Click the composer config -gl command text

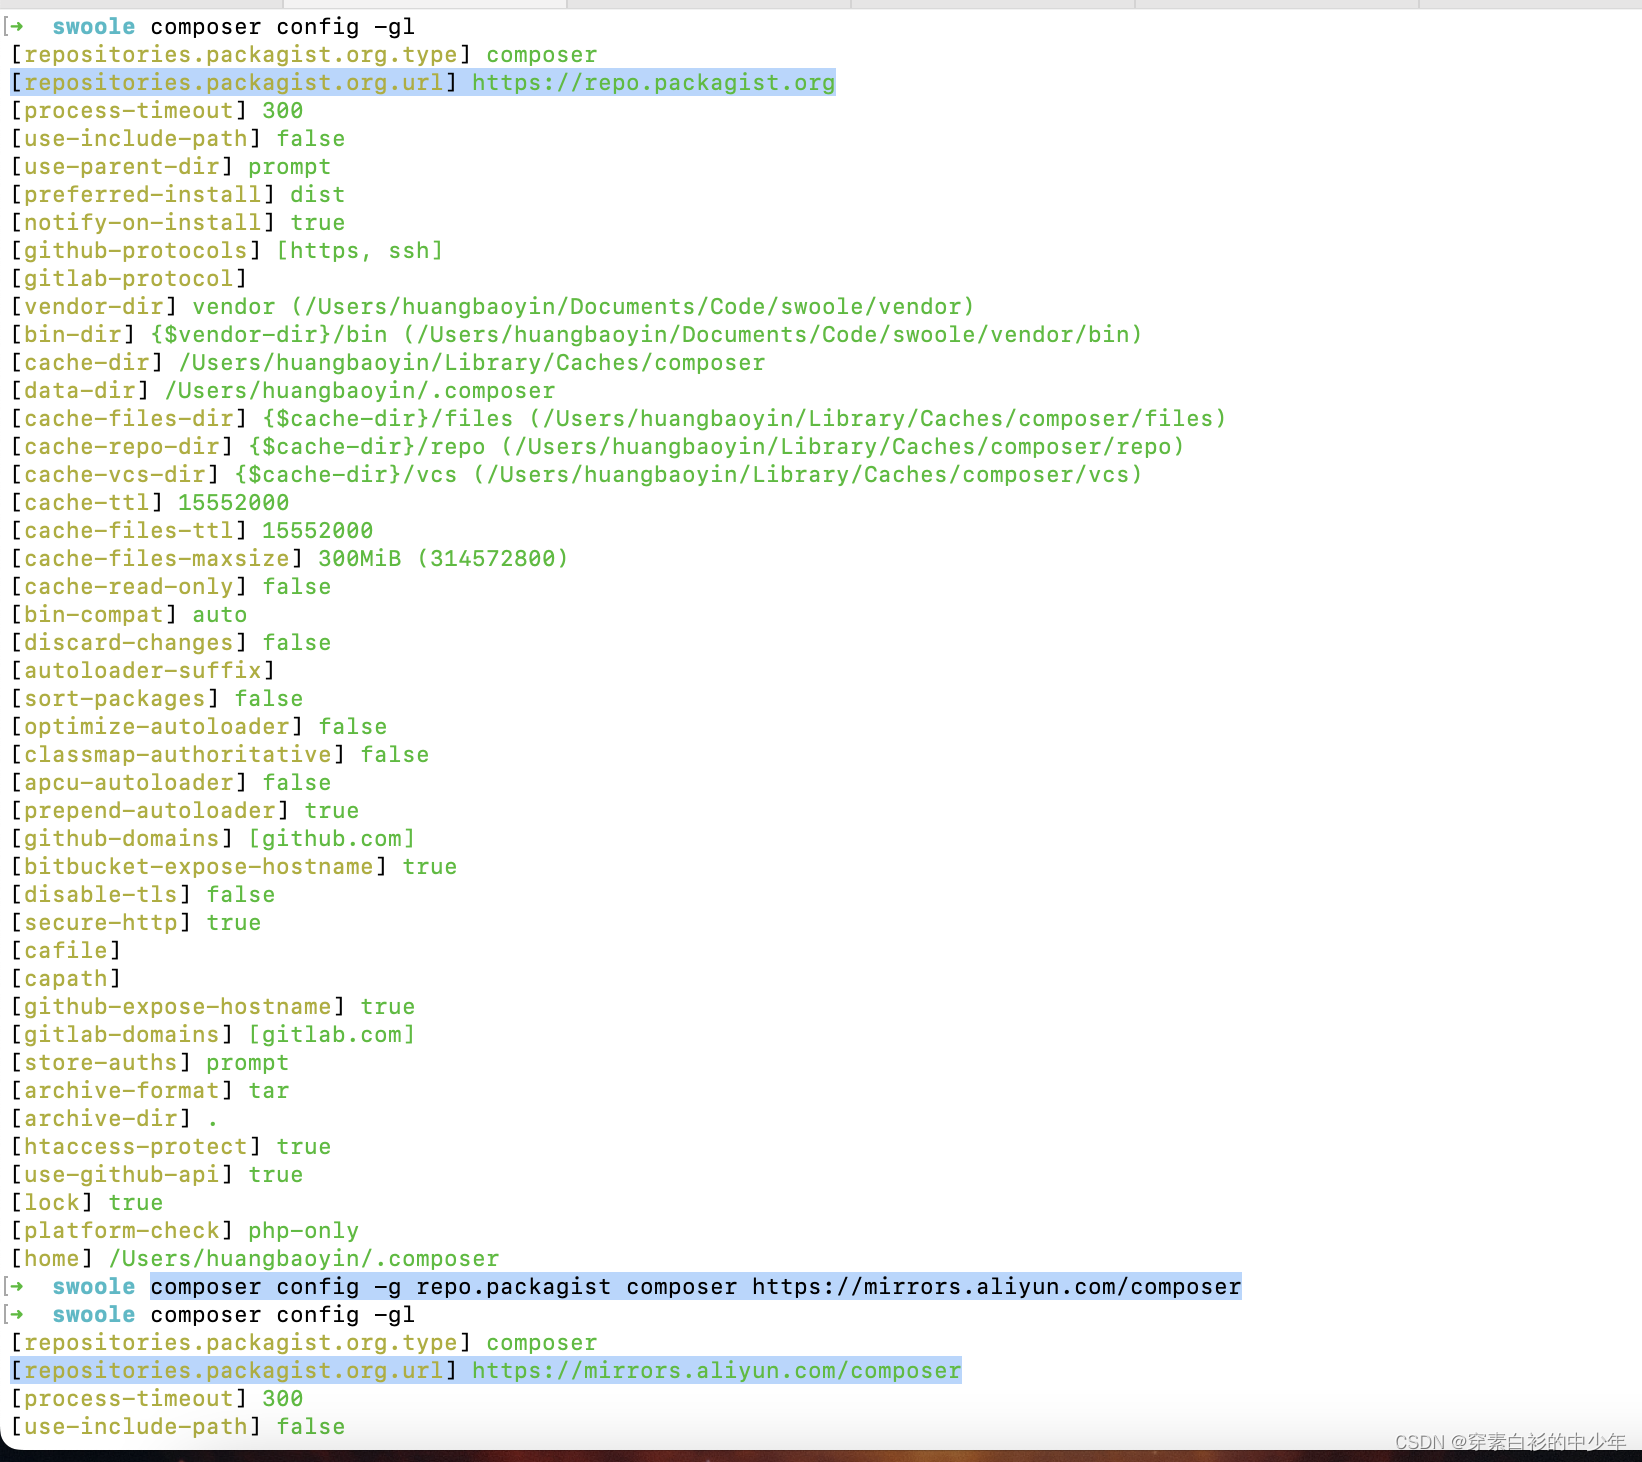pyautogui.click(x=283, y=26)
